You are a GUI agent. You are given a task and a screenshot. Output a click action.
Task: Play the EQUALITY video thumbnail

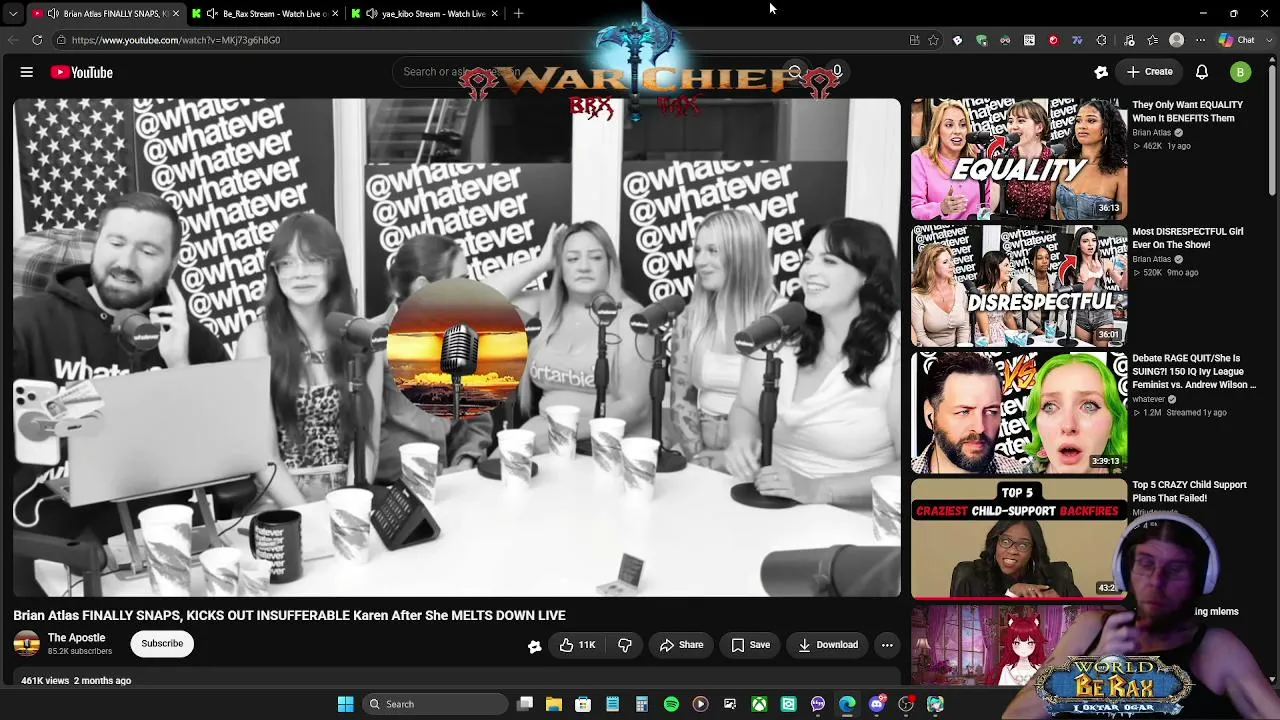pos(1019,159)
